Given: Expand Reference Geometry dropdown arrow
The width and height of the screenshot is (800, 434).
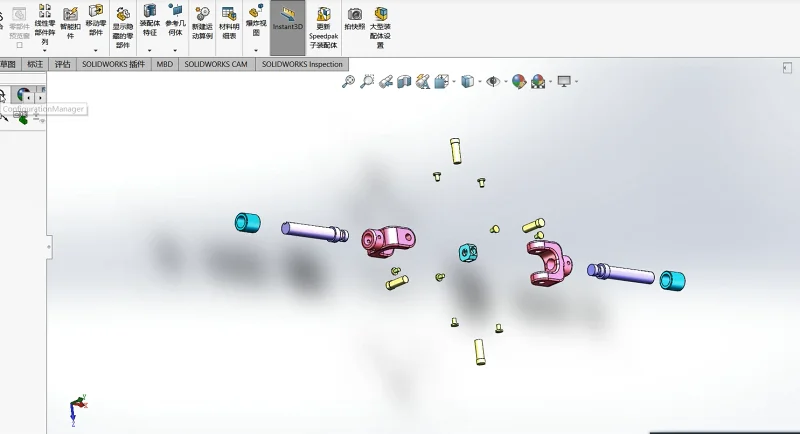Looking at the screenshot, I should pyautogui.click(x=175, y=50).
